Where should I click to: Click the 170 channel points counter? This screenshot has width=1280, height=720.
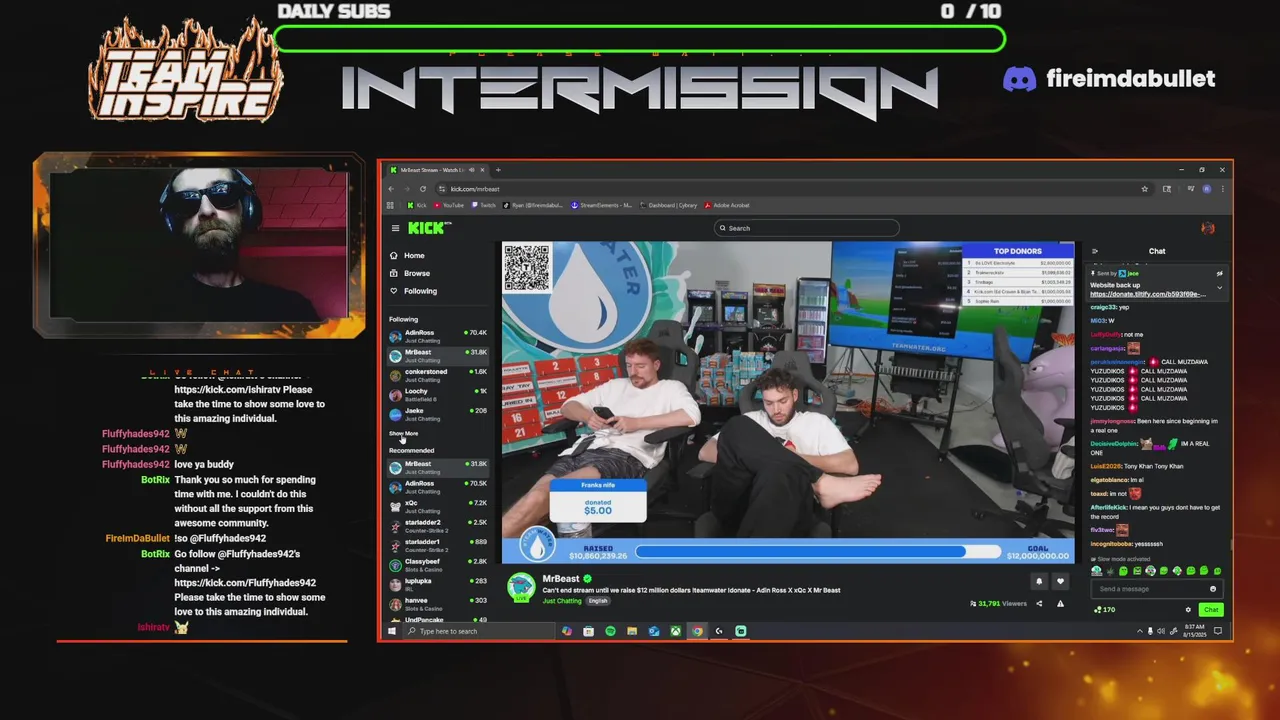1105,609
